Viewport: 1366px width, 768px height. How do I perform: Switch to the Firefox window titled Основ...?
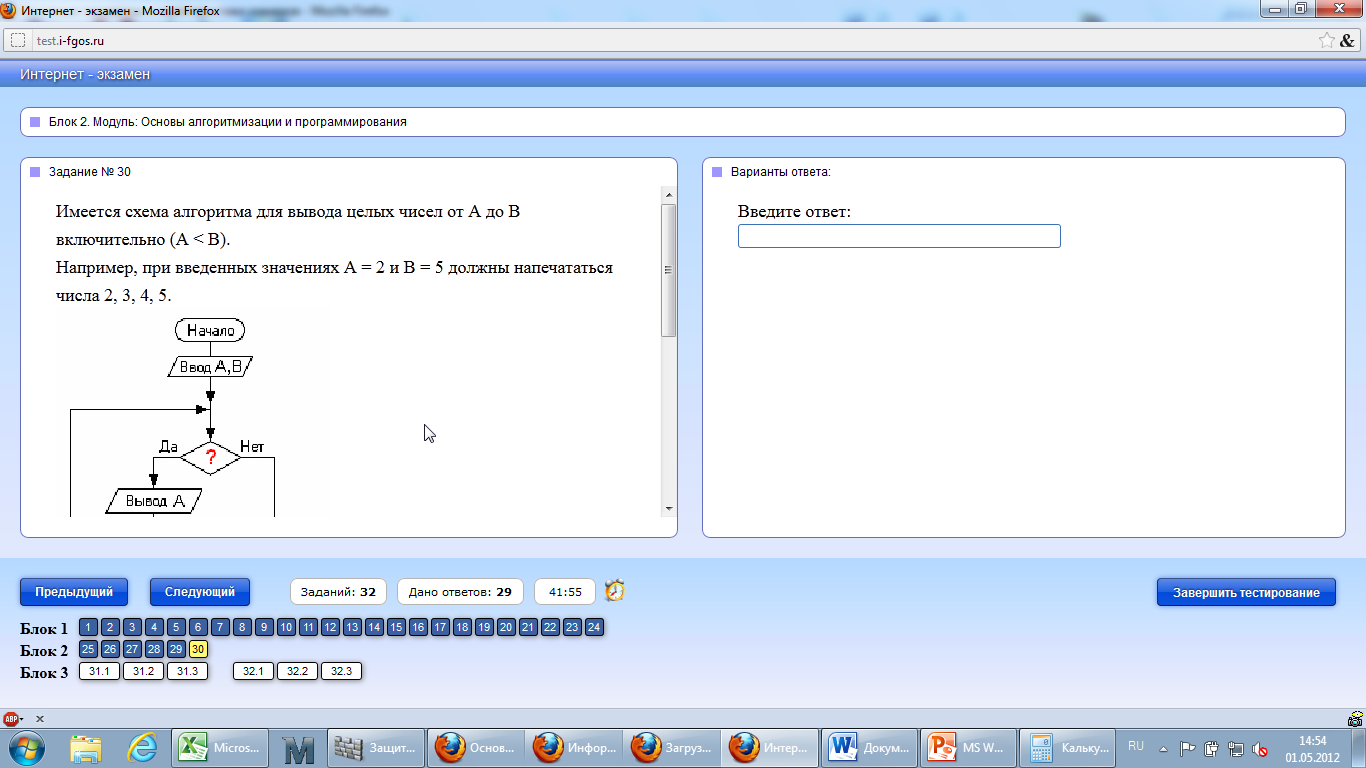point(474,748)
